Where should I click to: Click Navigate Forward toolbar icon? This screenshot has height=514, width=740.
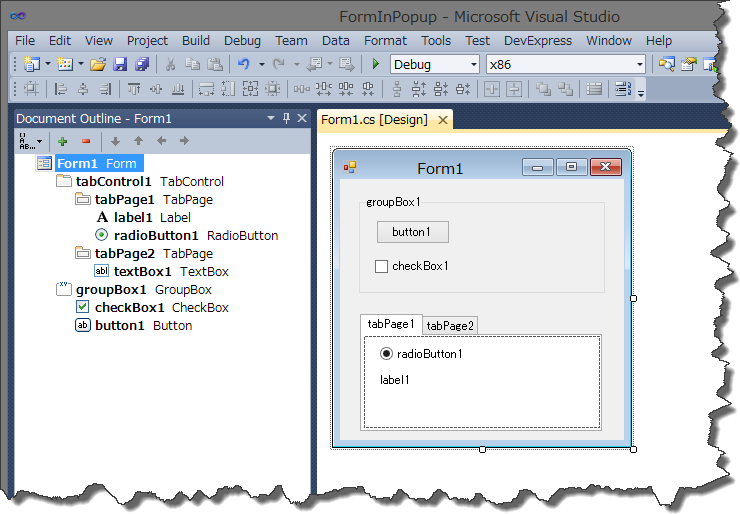347,64
